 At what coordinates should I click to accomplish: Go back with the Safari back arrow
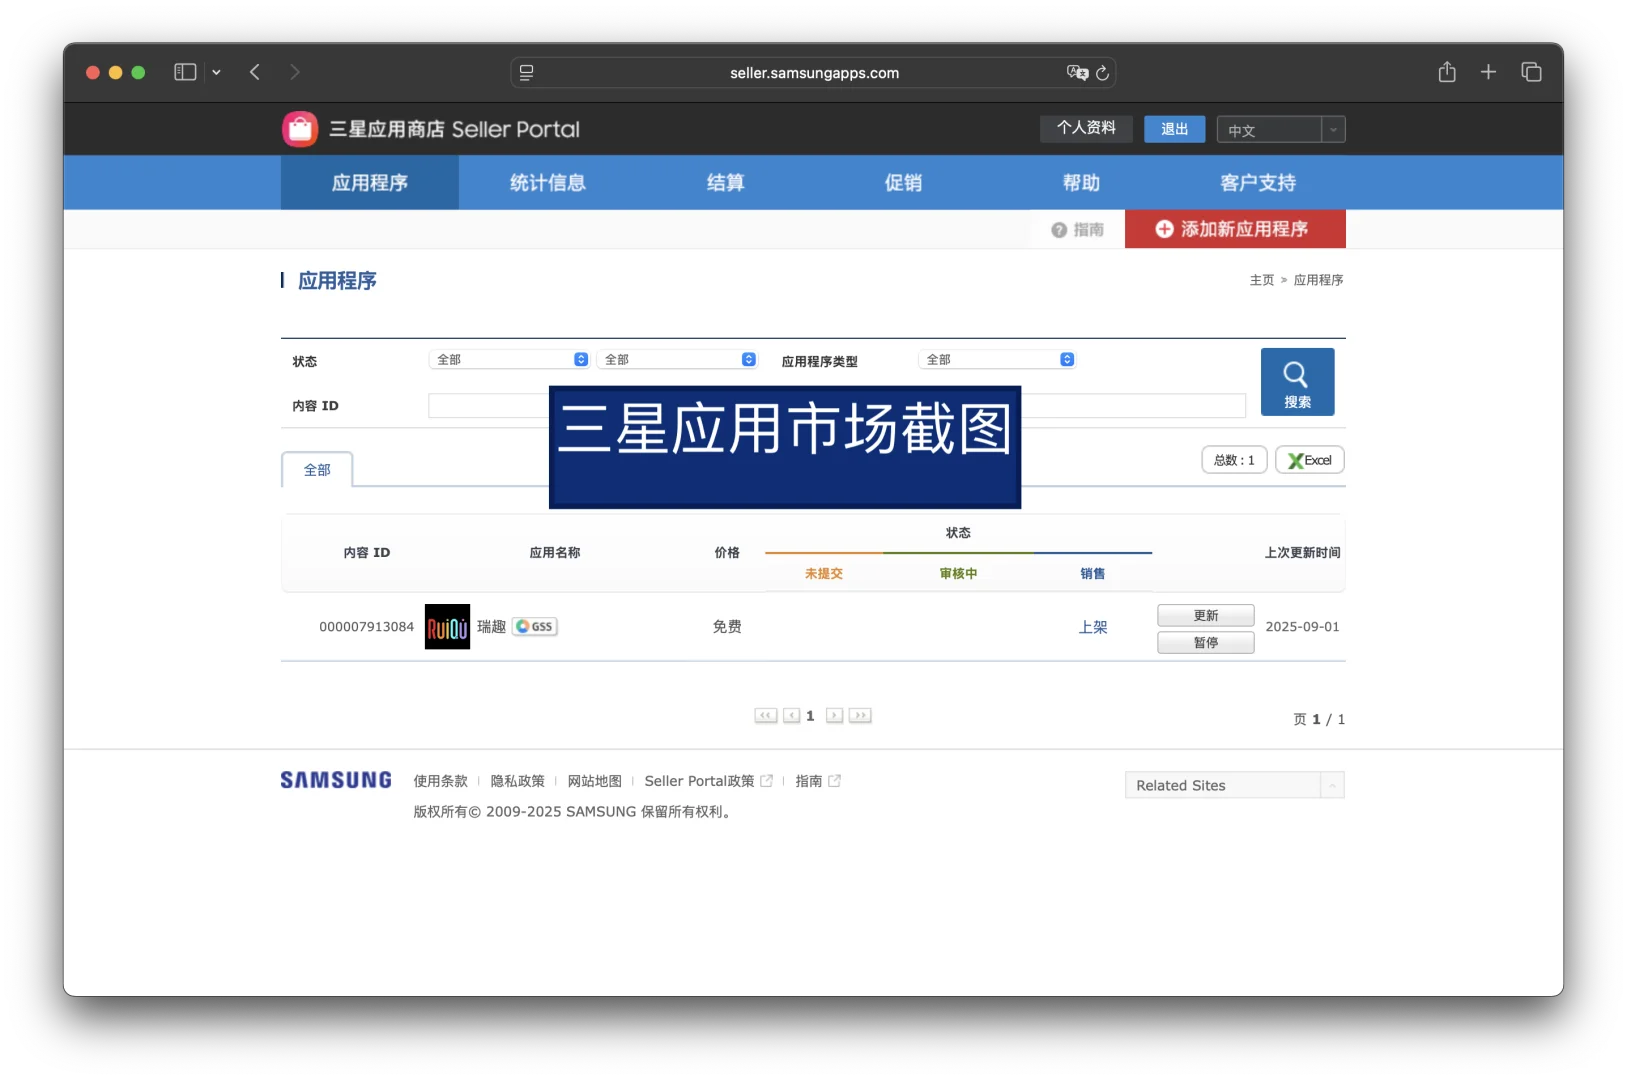255,72
